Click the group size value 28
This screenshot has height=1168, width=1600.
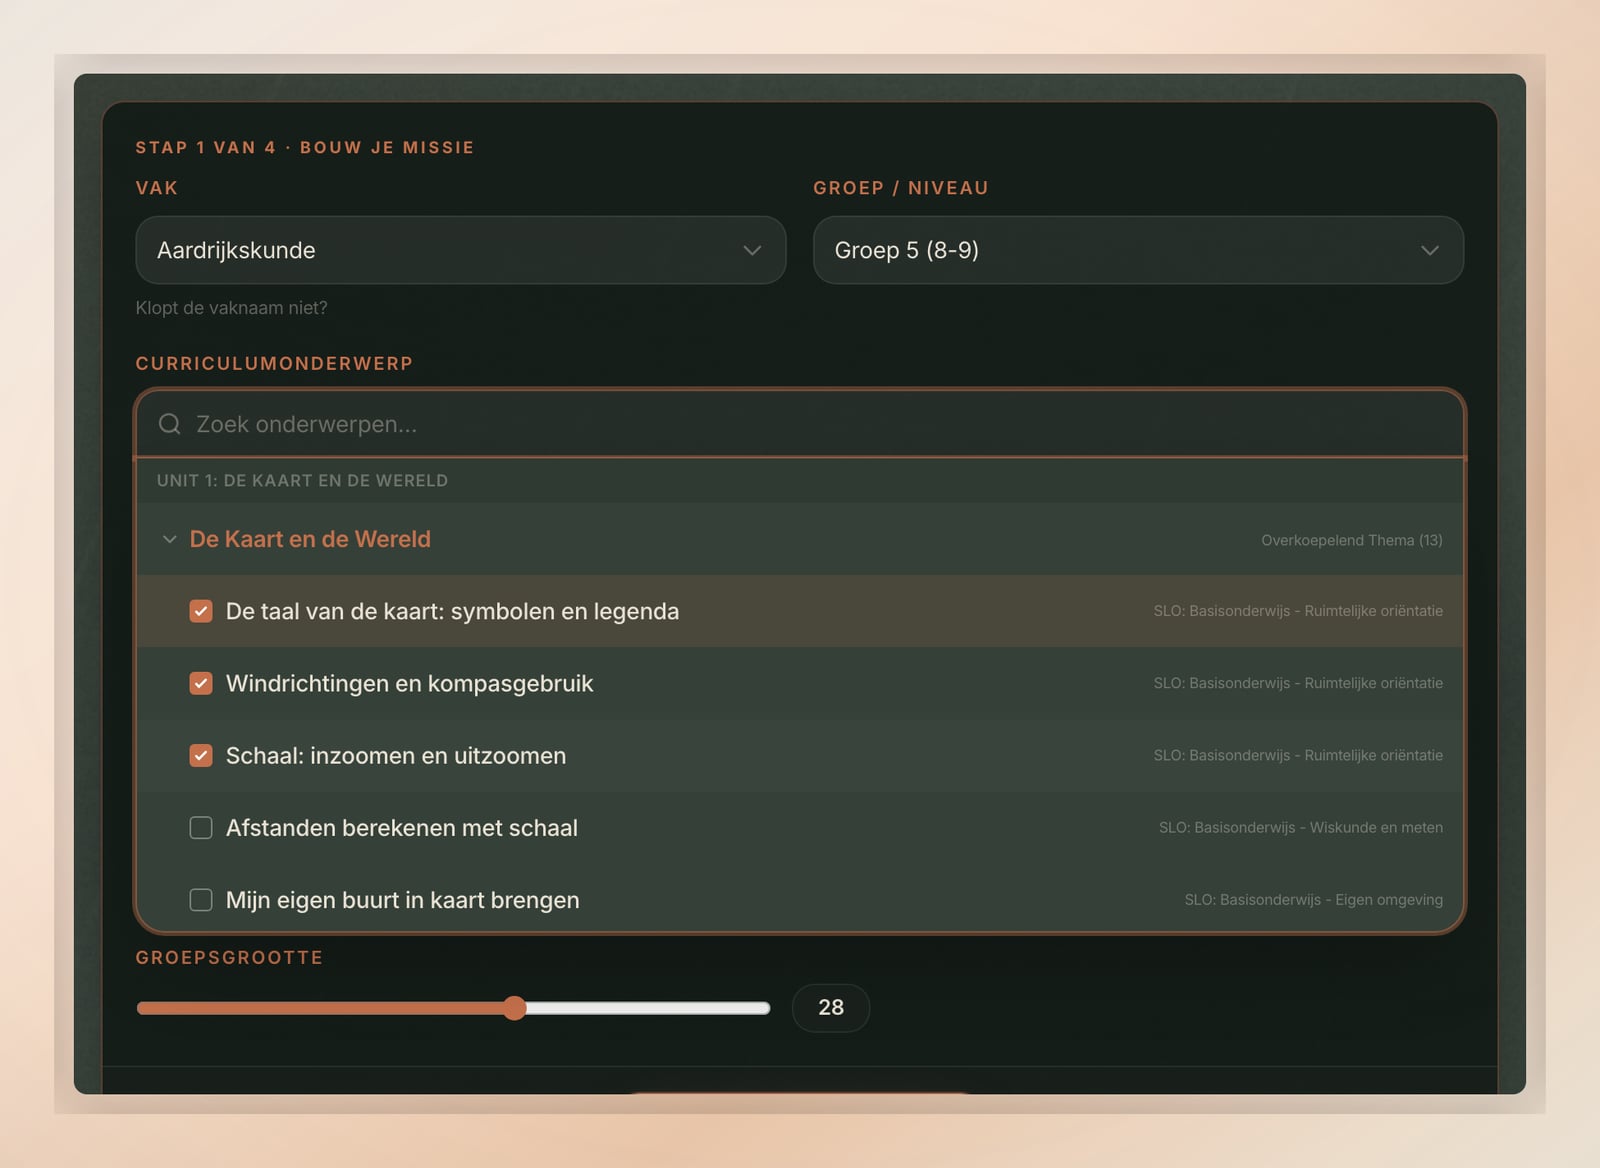pos(831,1008)
